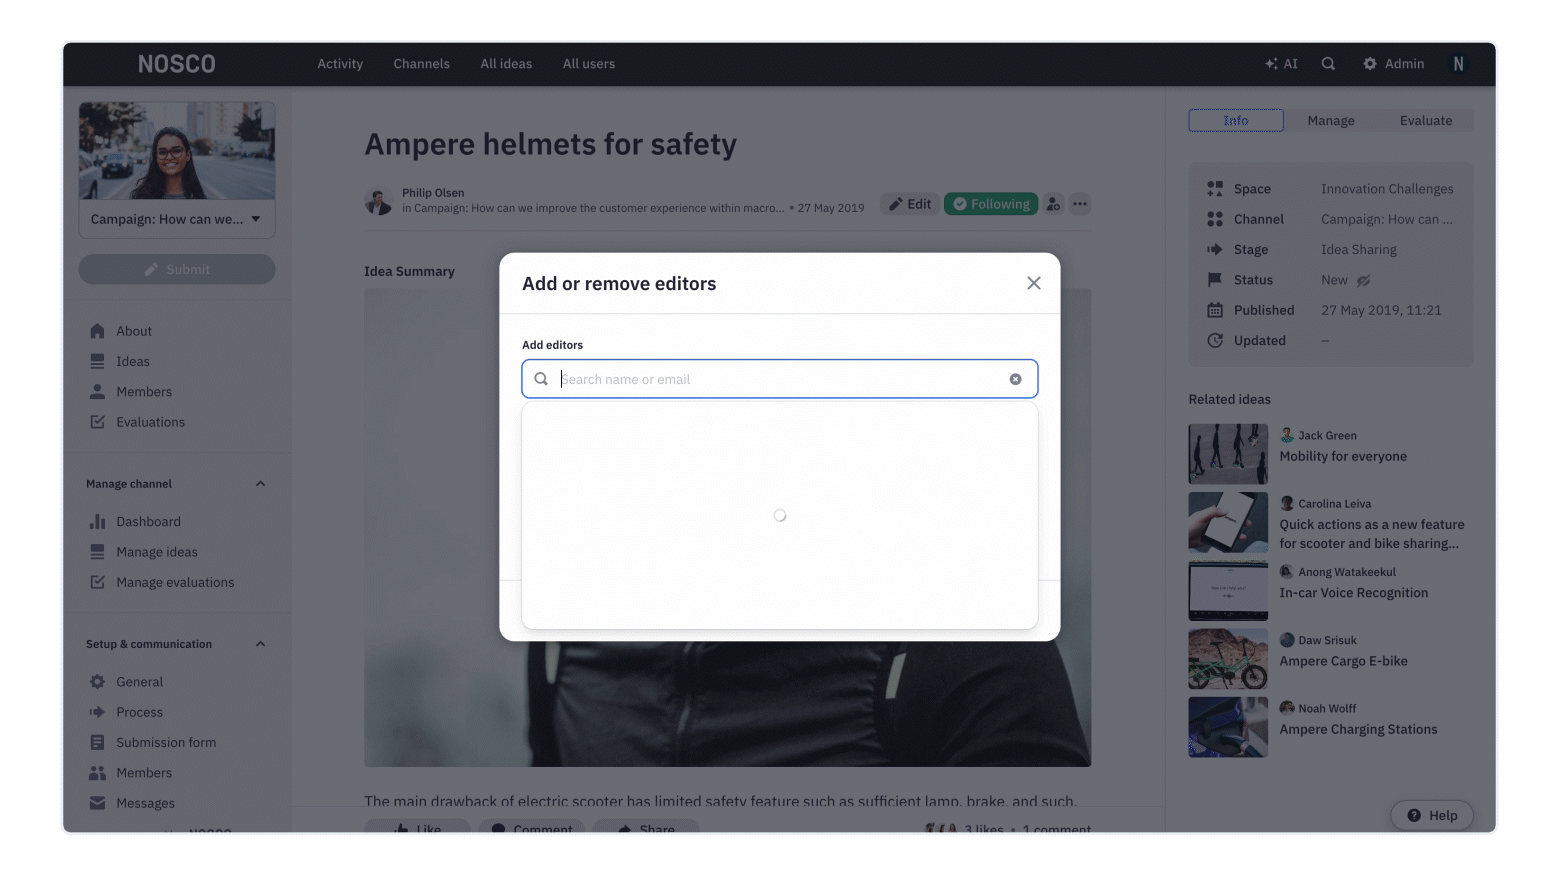Open the Ampere Charging Stations thumbnail

[x=1228, y=727]
